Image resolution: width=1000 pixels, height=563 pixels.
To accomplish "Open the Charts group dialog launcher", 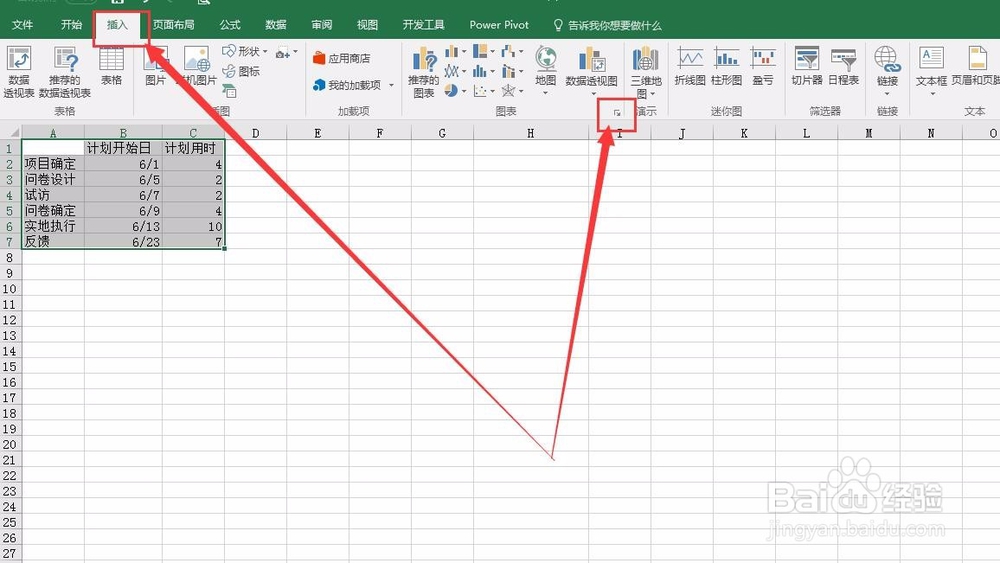I will 617,113.
